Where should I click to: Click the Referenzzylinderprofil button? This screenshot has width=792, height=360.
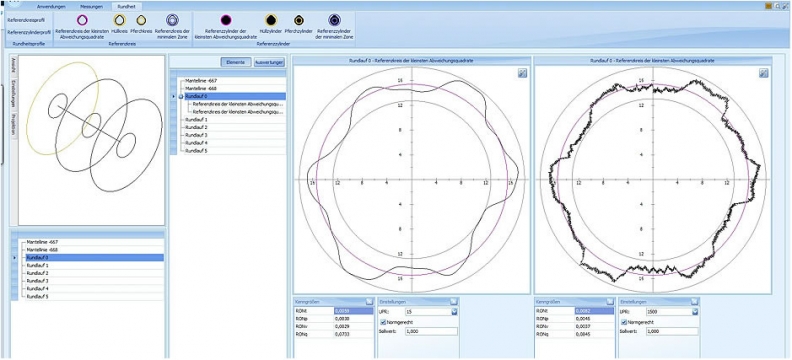(x=29, y=32)
